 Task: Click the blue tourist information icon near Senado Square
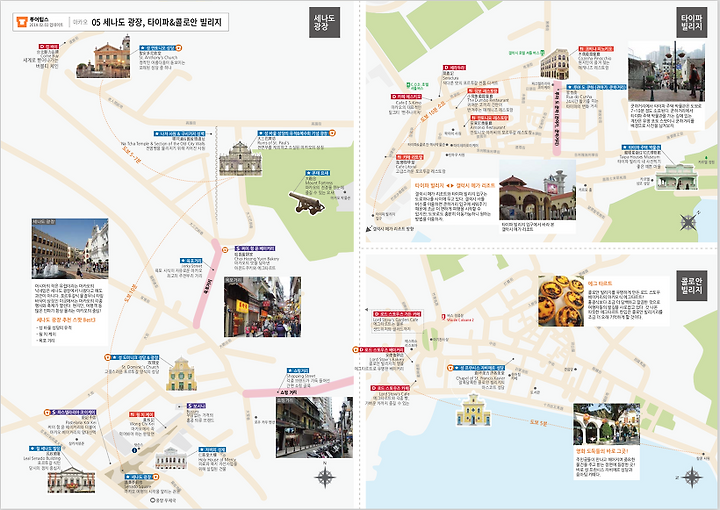[134, 450]
